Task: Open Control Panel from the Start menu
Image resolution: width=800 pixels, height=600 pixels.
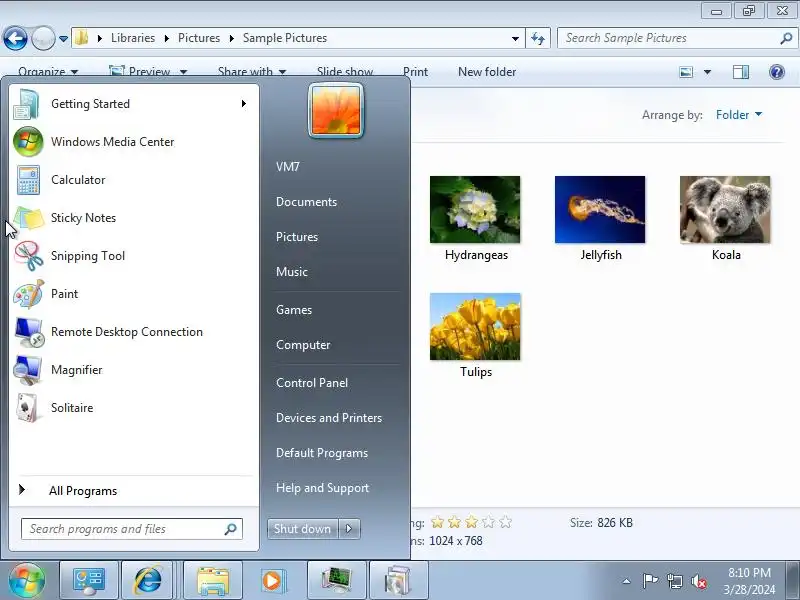Action: coord(312,383)
